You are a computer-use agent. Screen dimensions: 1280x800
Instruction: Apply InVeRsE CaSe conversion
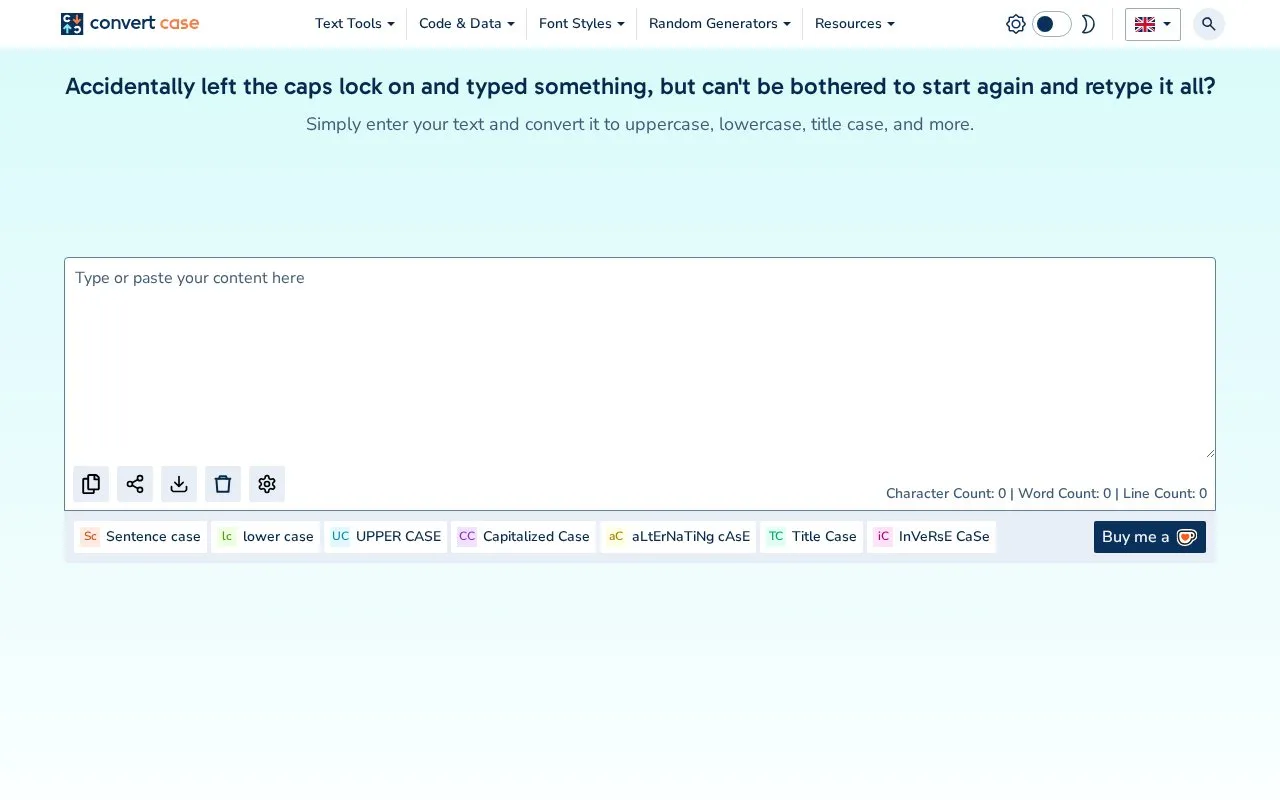(931, 537)
